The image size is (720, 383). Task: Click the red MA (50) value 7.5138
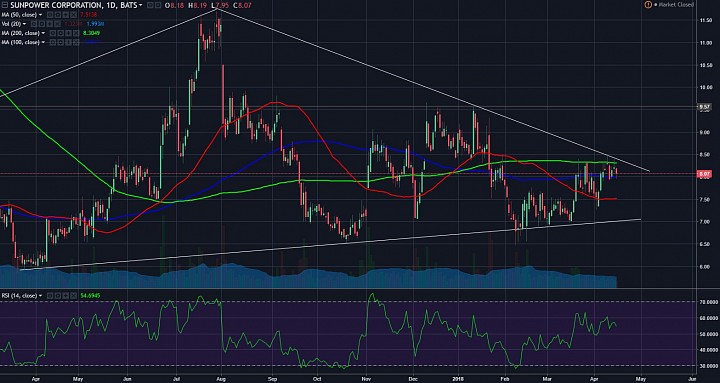pyautogui.click(x=89, y=15)
